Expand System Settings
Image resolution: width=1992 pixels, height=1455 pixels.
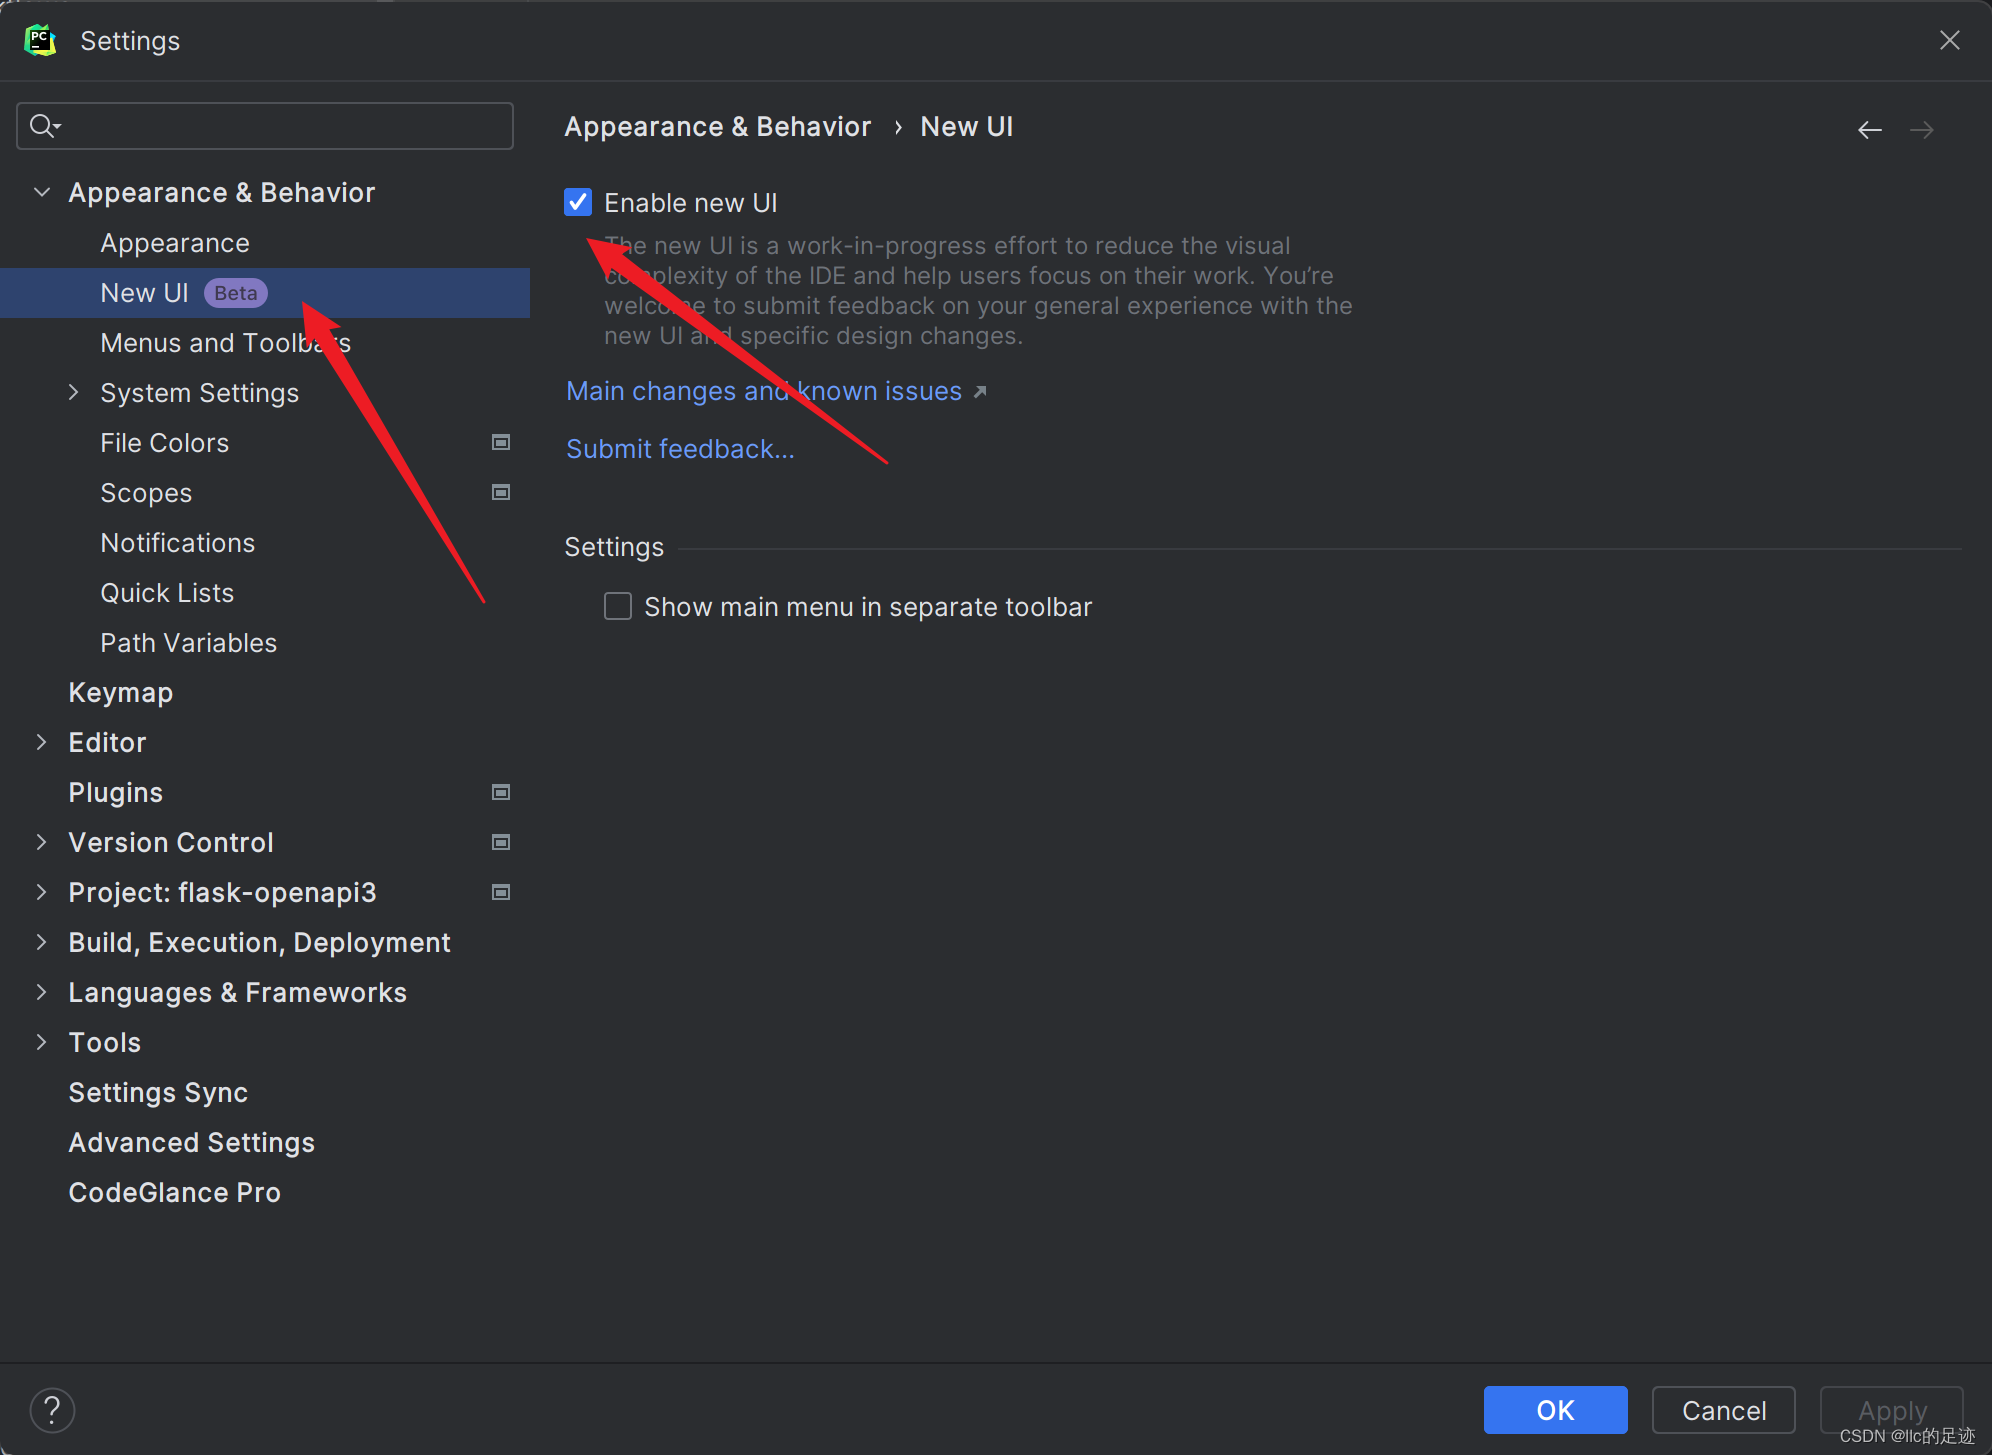(73, 392)
